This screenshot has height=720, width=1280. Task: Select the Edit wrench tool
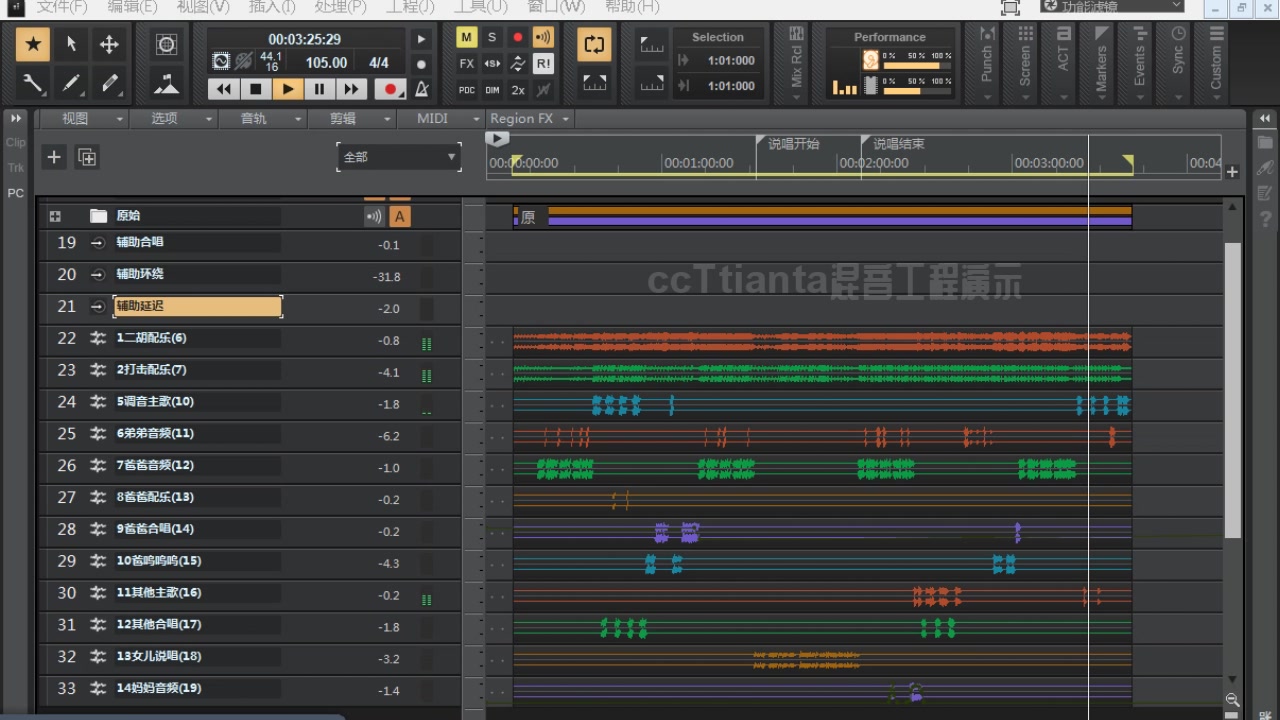coord(33,83)
